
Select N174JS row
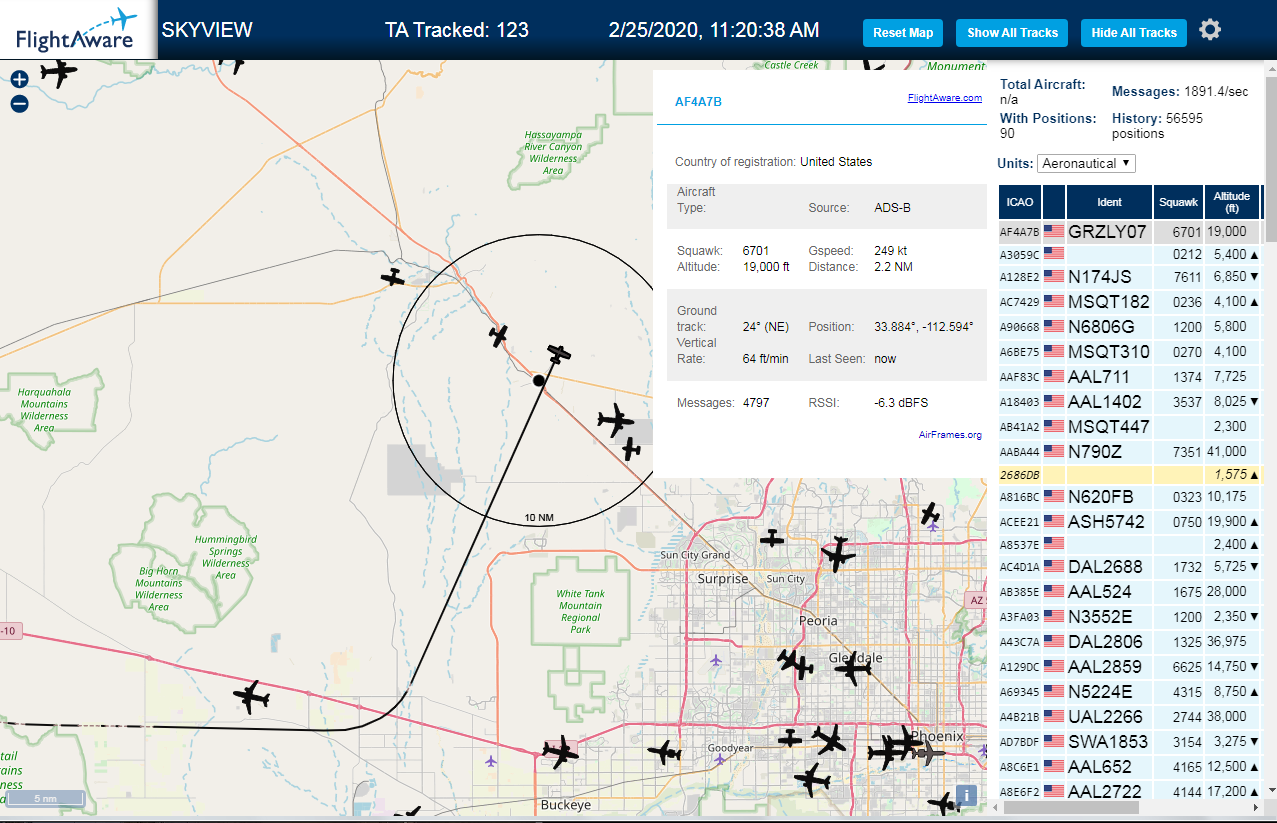point(1130,276)
